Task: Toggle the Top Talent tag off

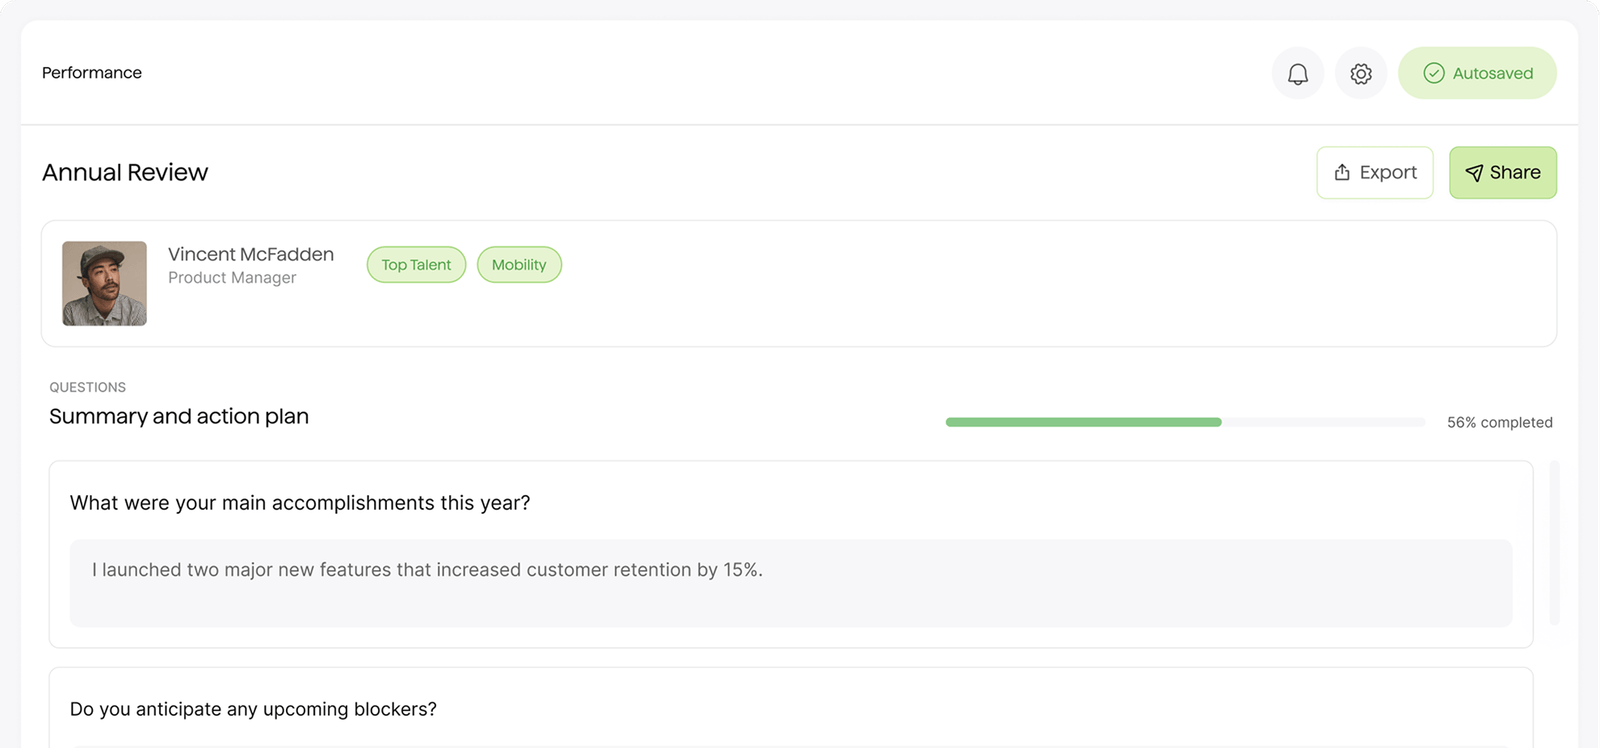Action: [415, 264]
